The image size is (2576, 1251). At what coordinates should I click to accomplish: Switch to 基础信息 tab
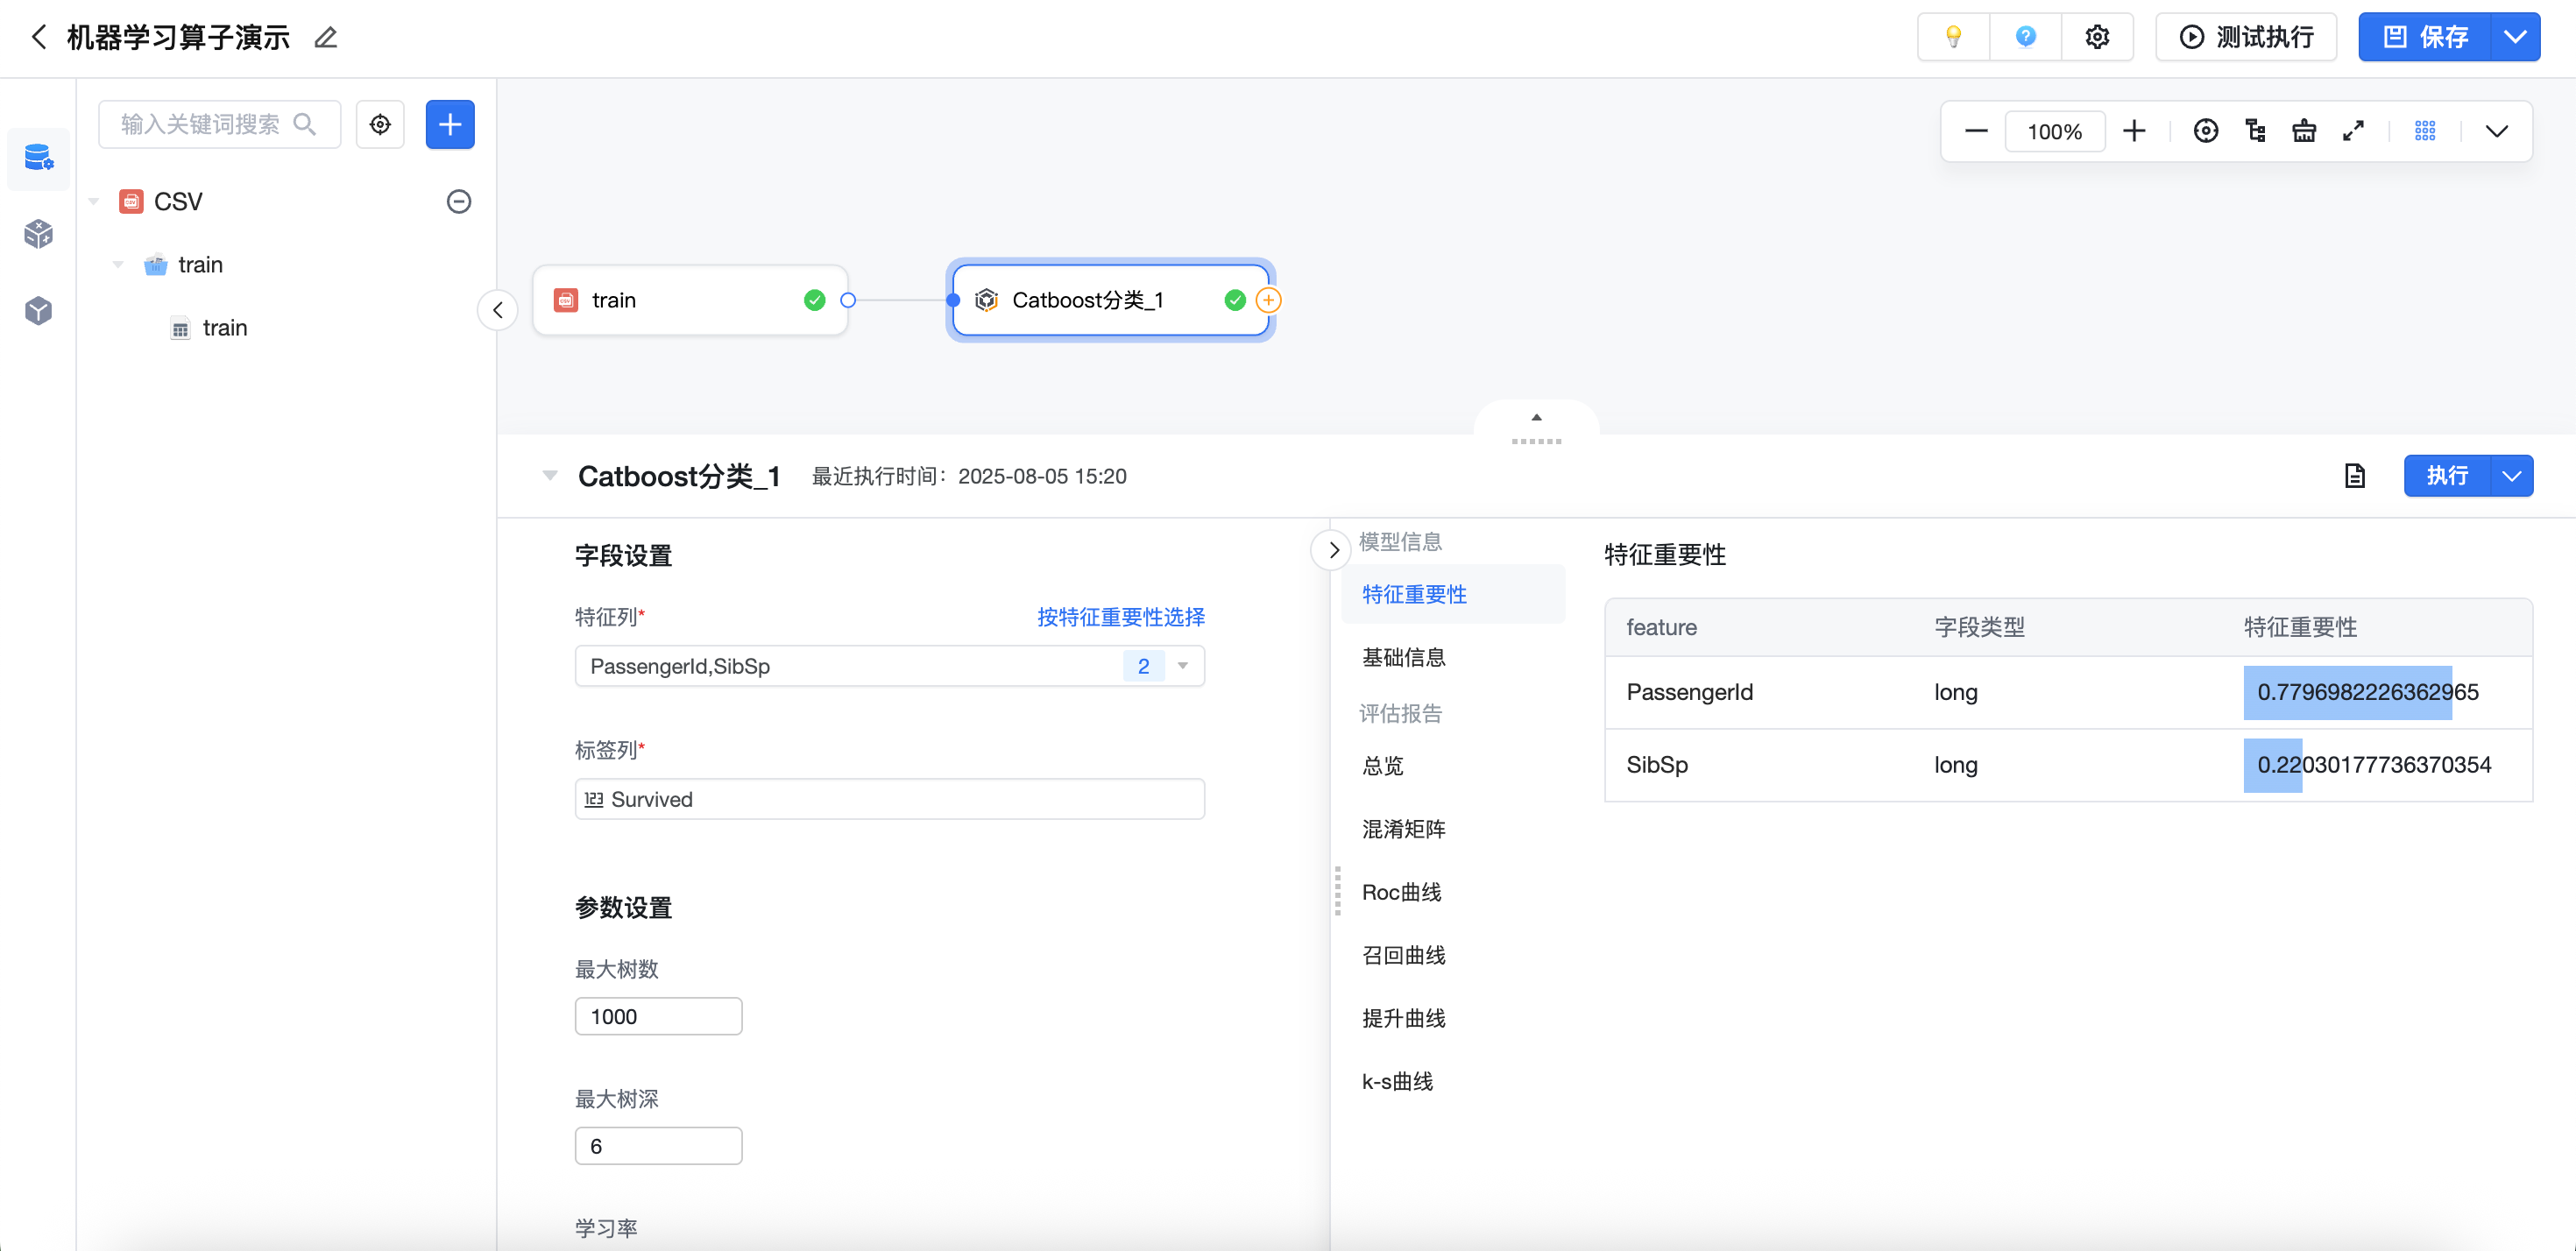[1403, 657]
